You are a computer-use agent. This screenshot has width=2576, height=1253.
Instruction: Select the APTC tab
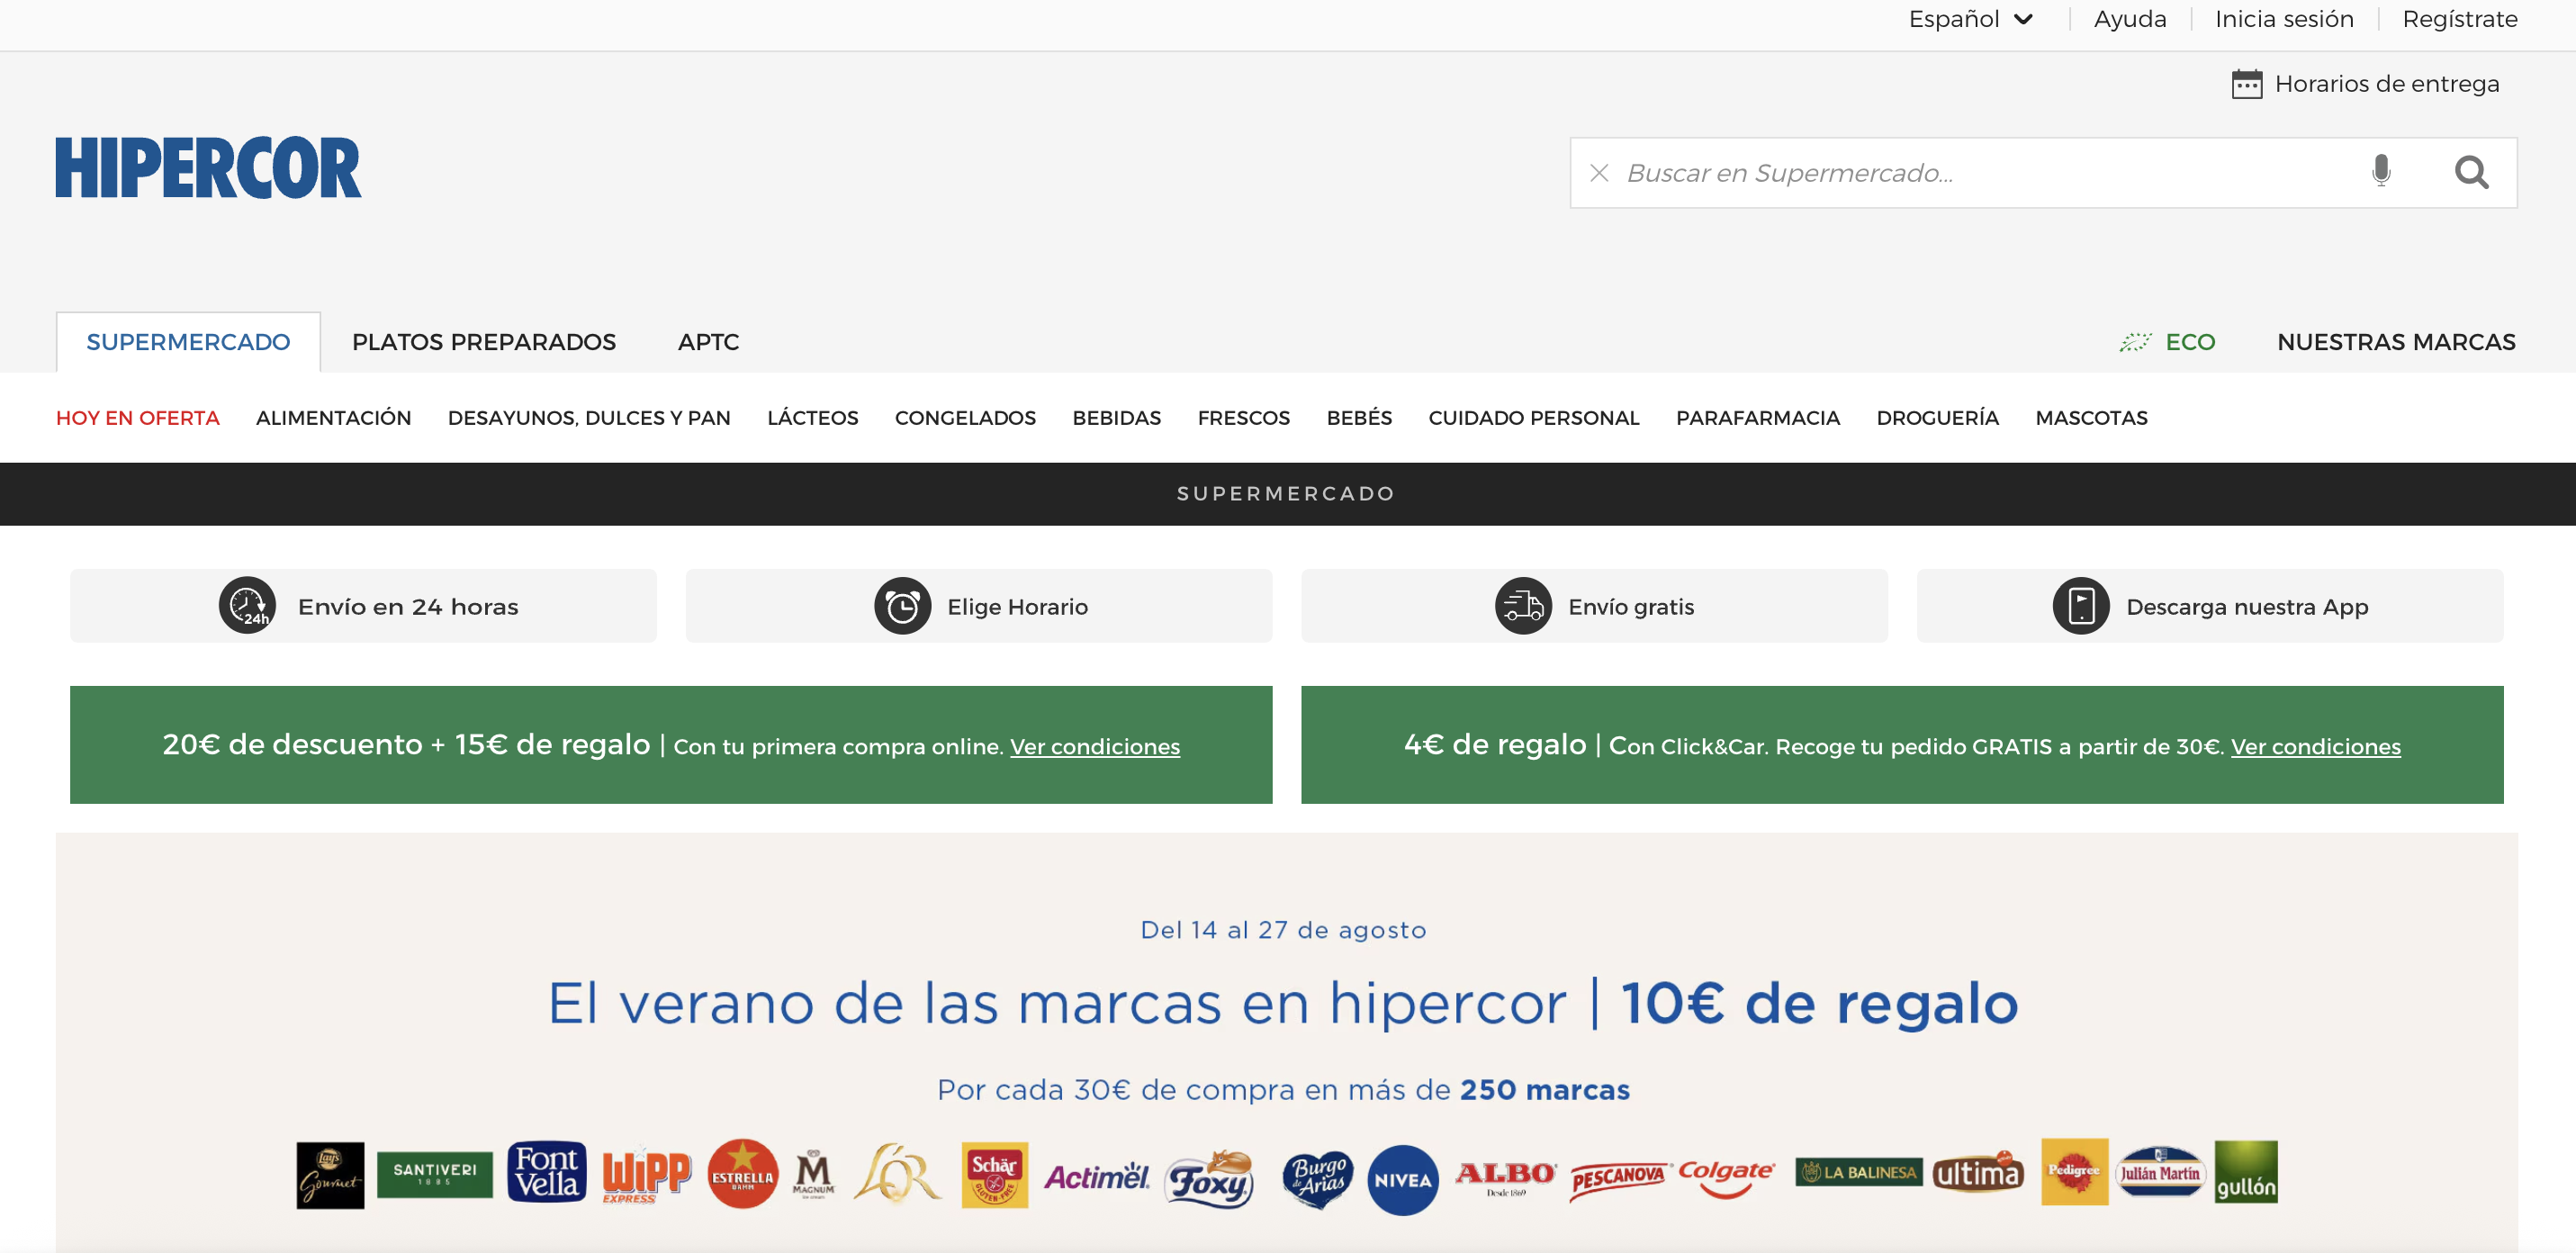[708, 342]
